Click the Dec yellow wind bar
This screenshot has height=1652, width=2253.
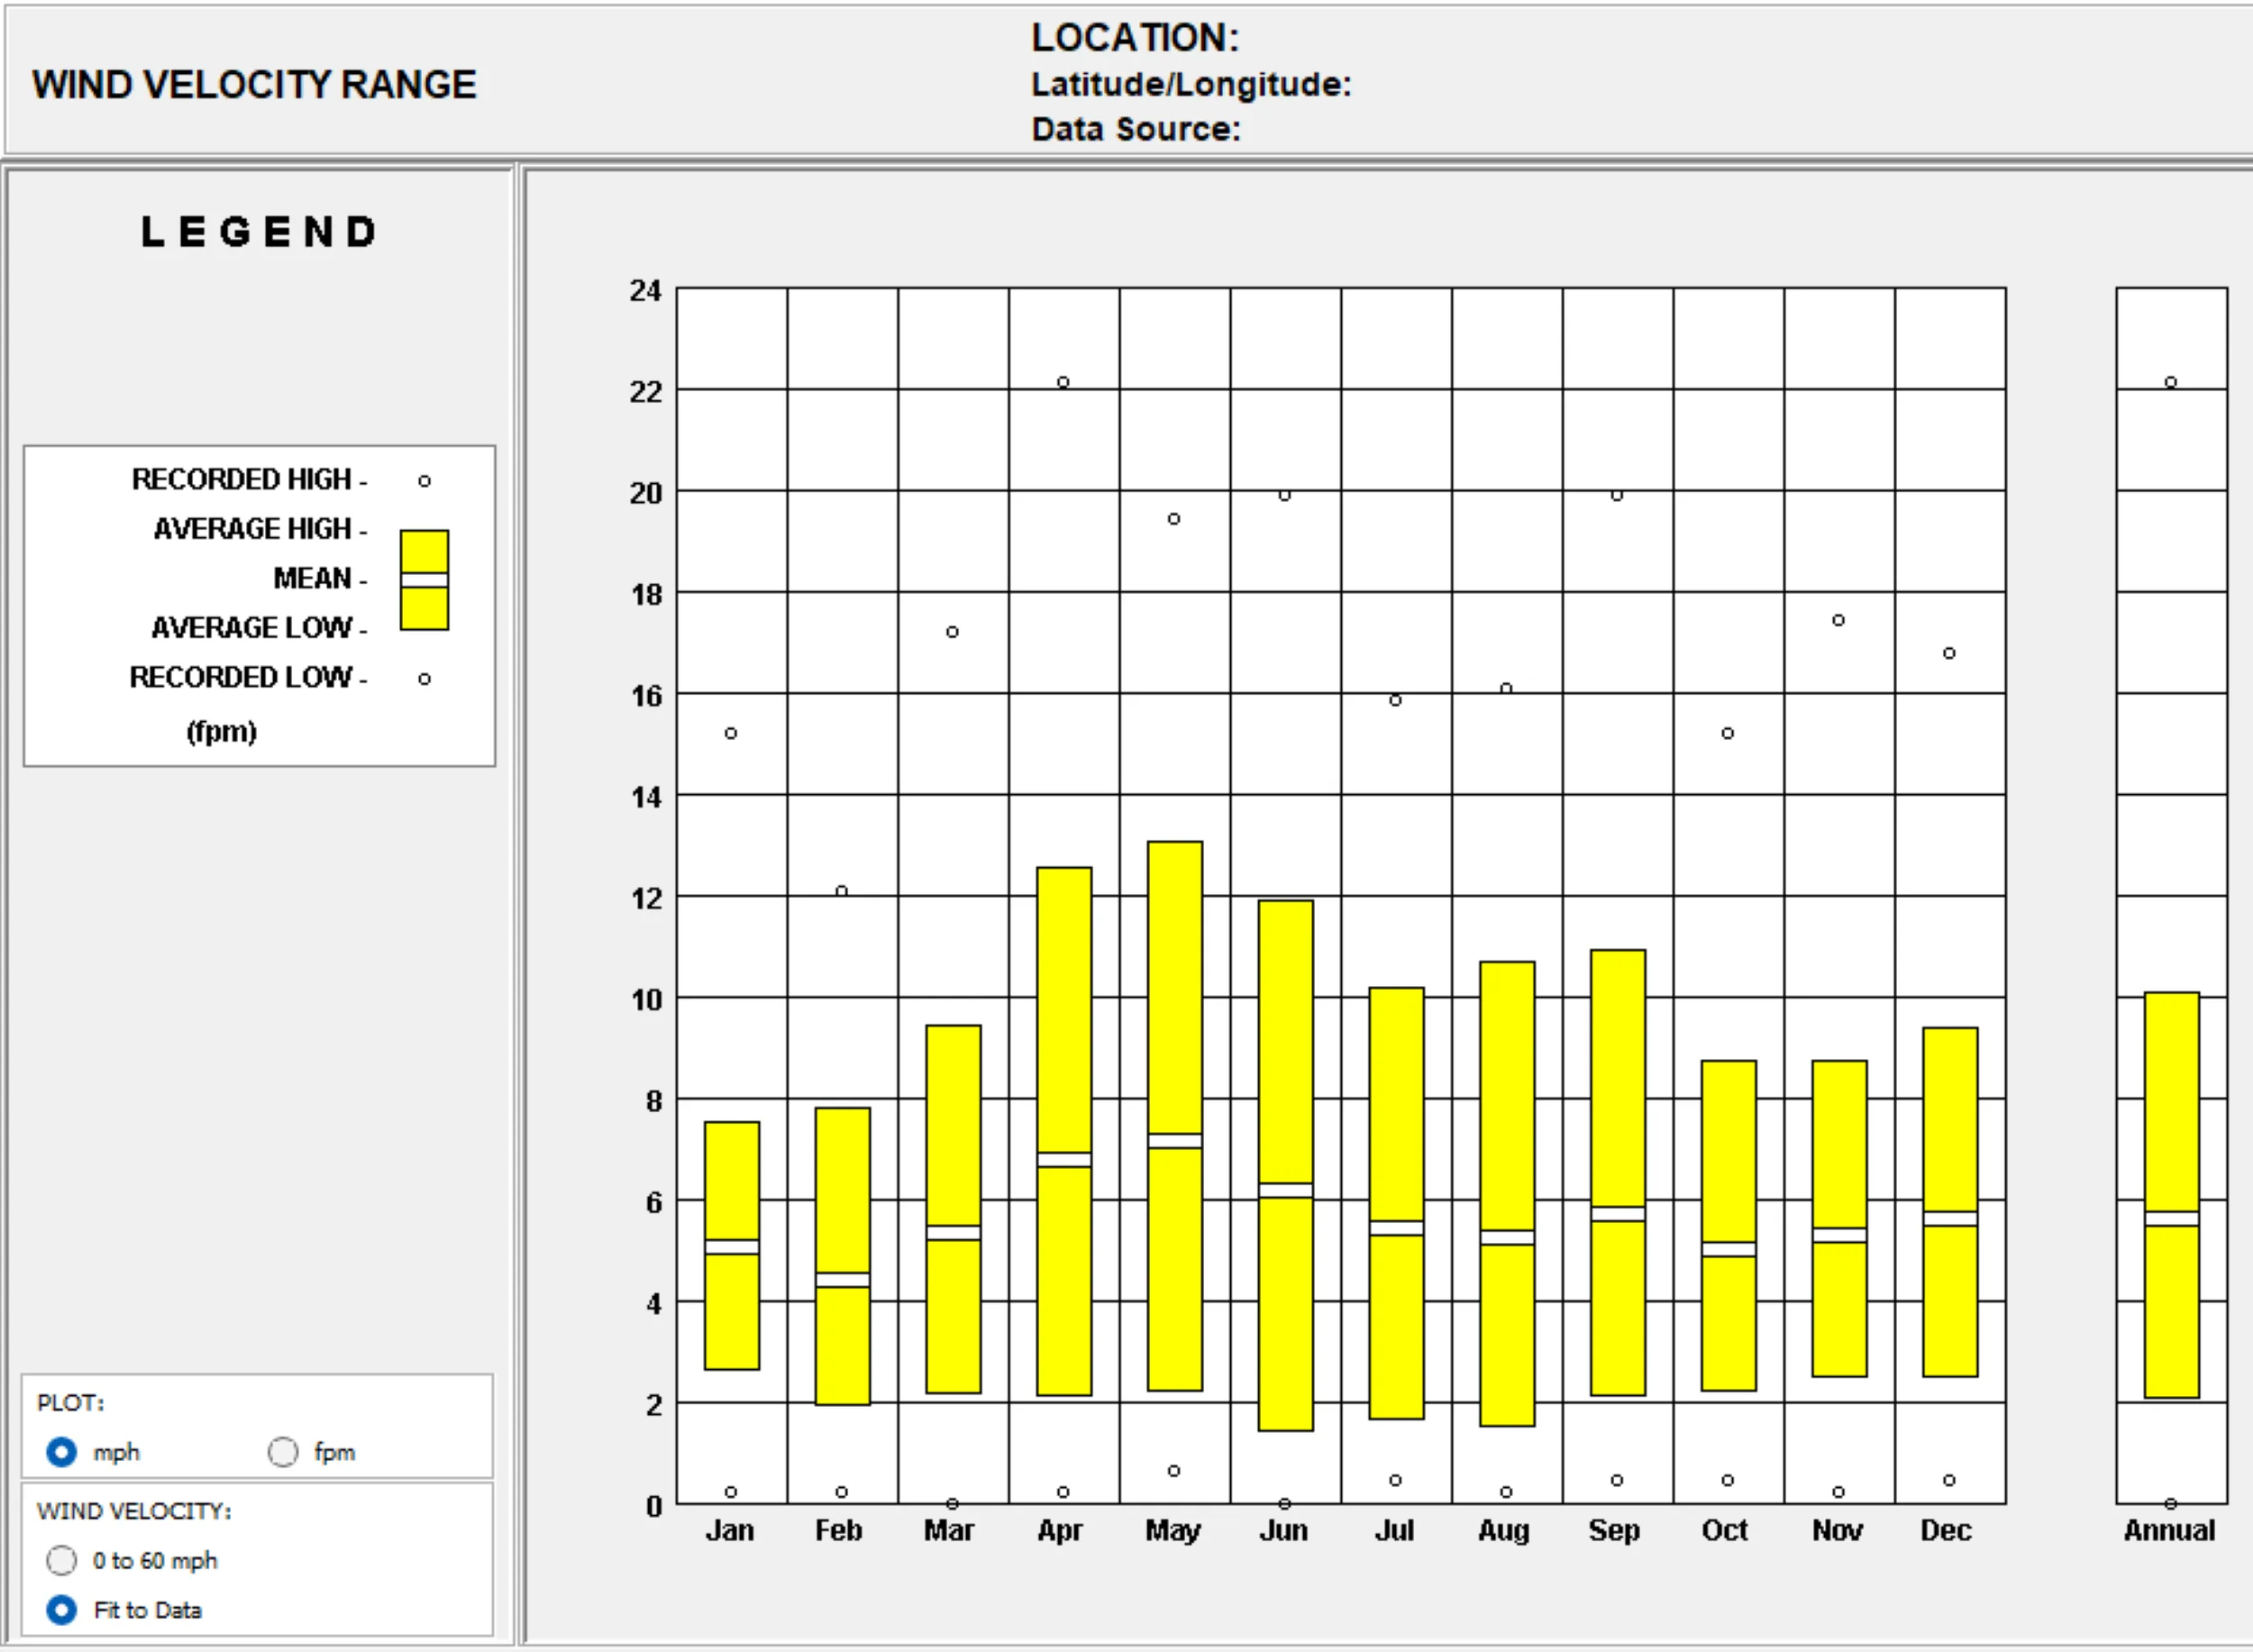point(1950,1202)
